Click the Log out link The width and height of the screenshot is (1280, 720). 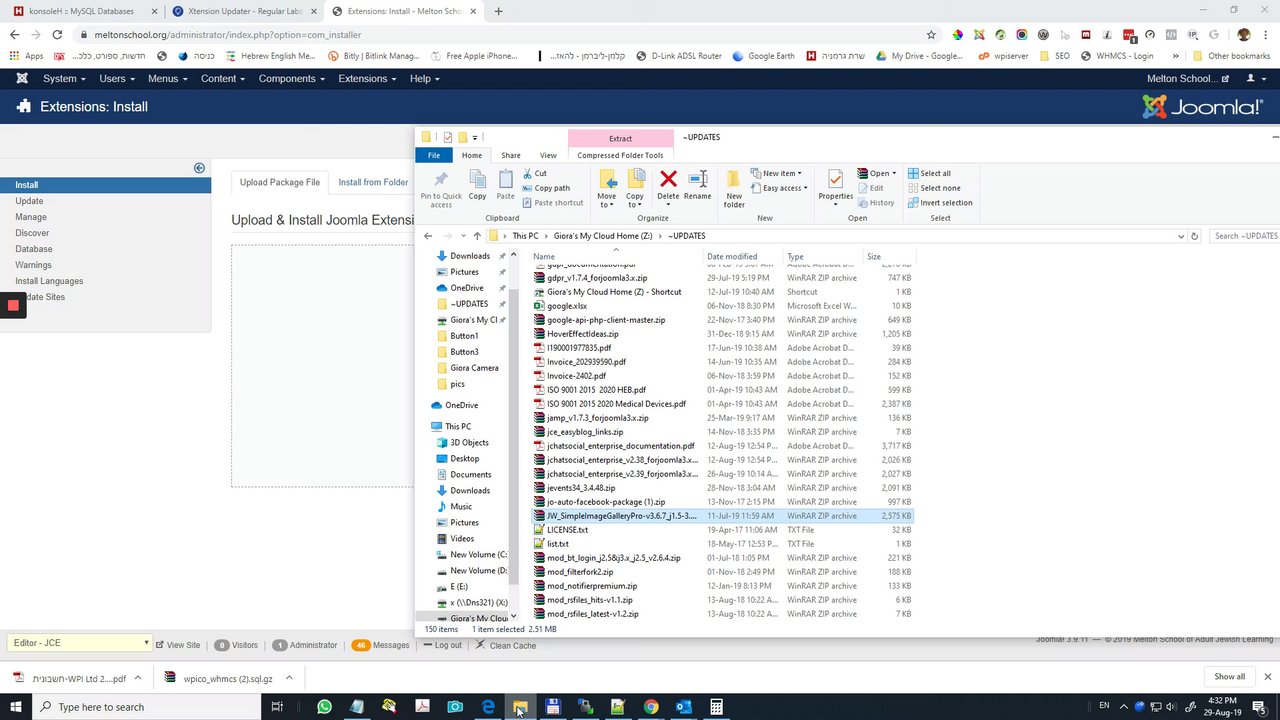[442, 645]
